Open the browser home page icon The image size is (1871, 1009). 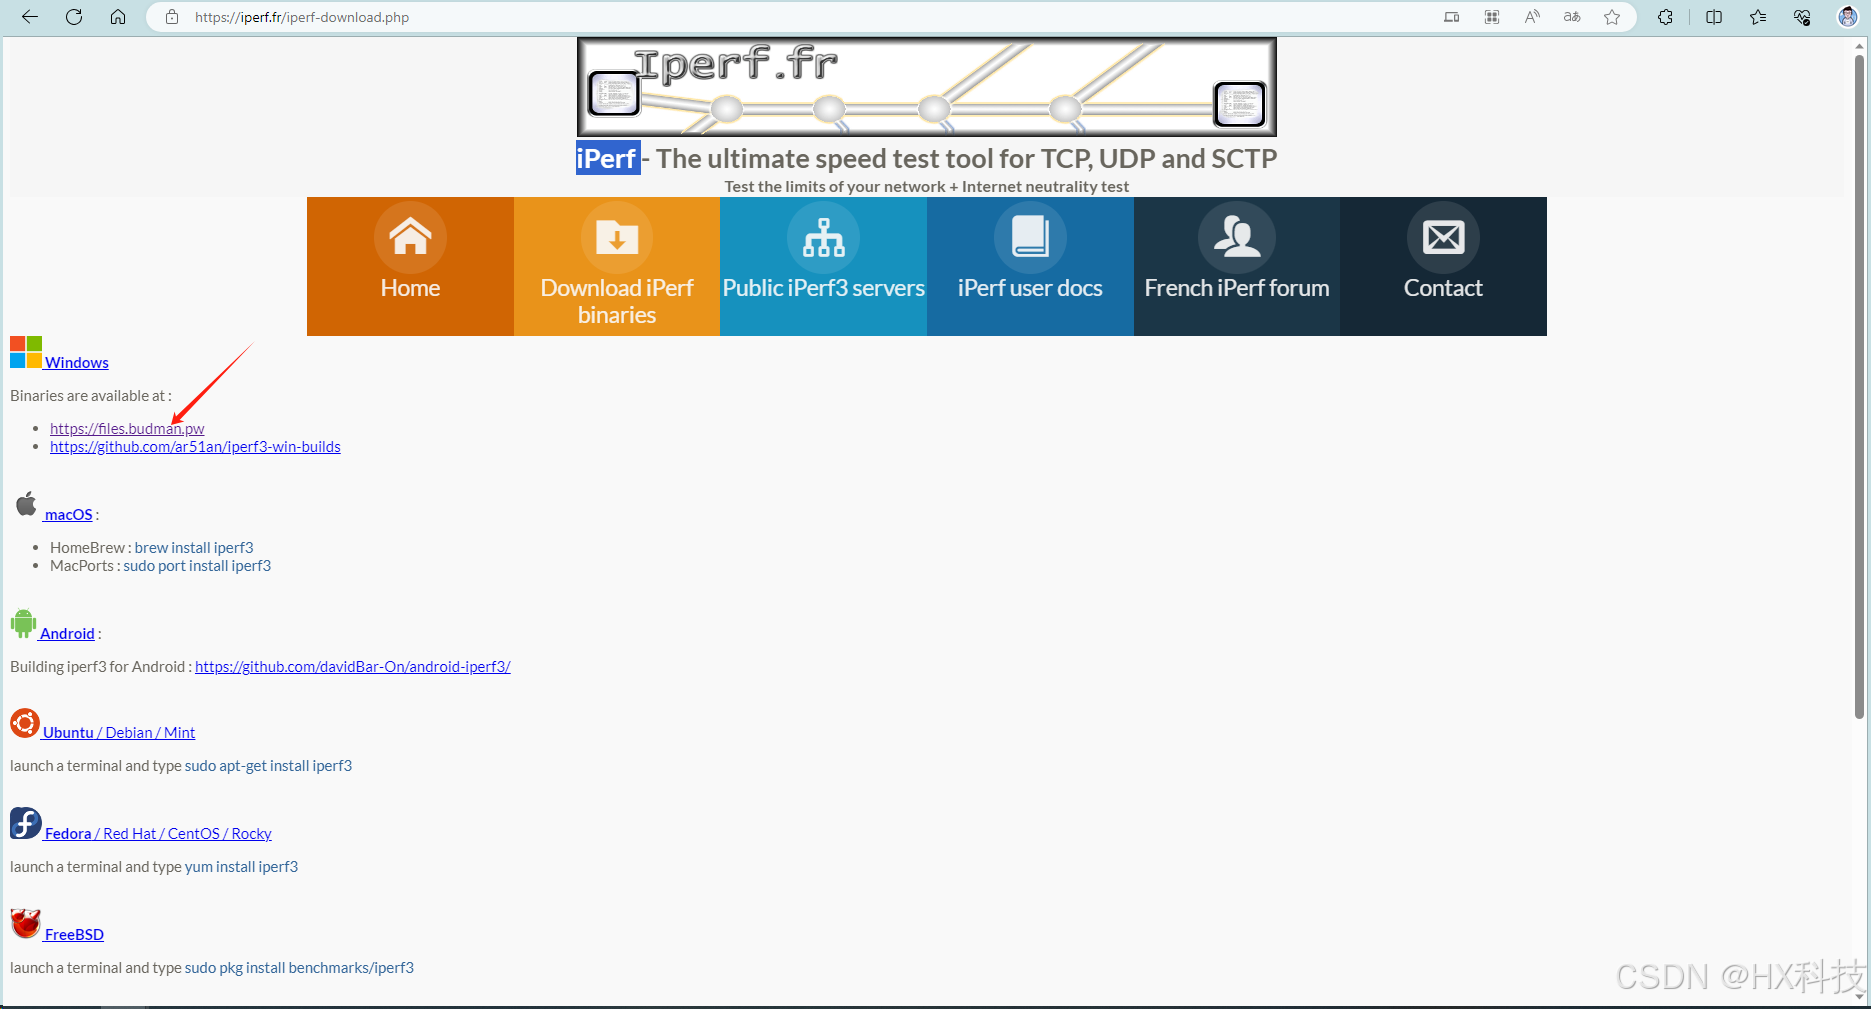pos(118,17)
